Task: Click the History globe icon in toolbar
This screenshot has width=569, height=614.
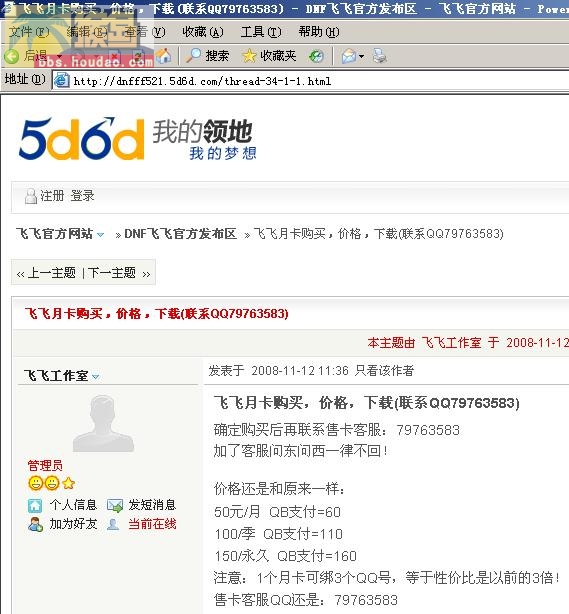Action: (x=316, y=56)
